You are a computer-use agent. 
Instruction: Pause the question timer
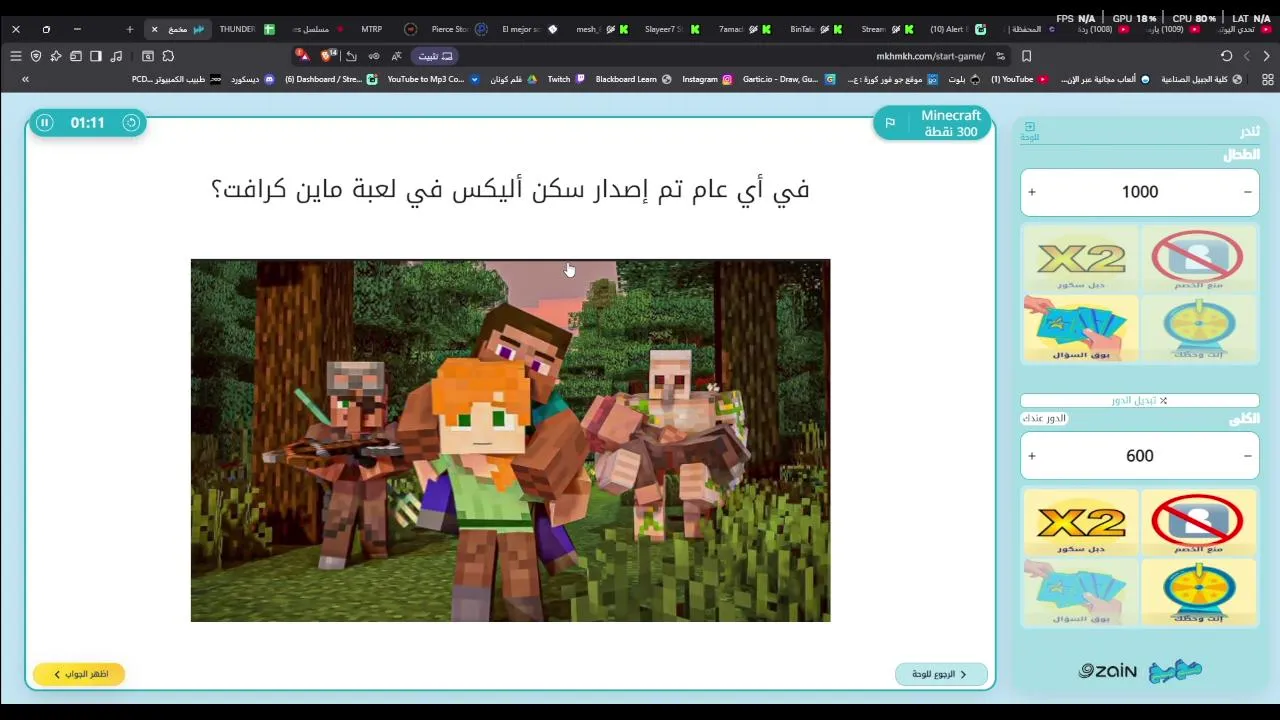point(44,123)
